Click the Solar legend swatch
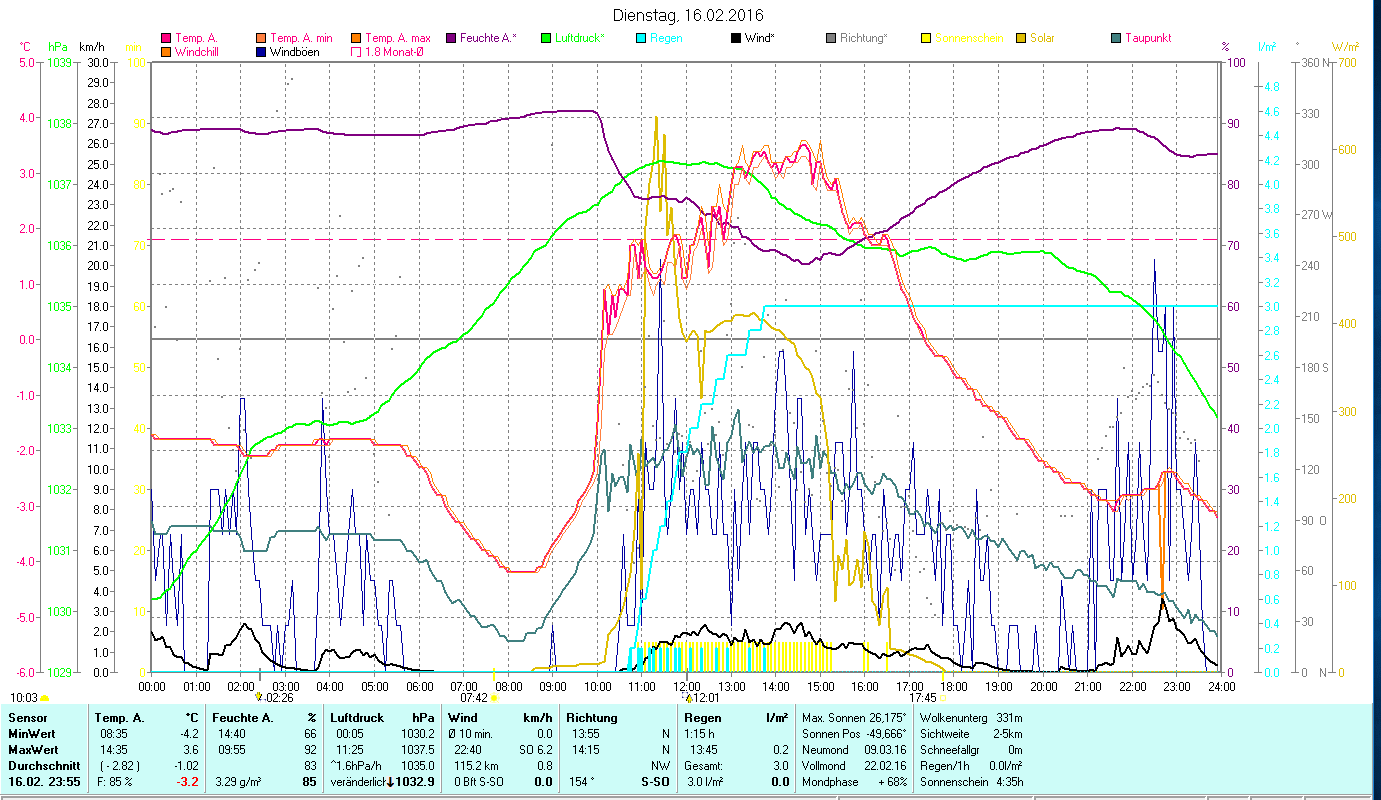The width and height of the screenshot is (1381, 800). coord(1020,38)
